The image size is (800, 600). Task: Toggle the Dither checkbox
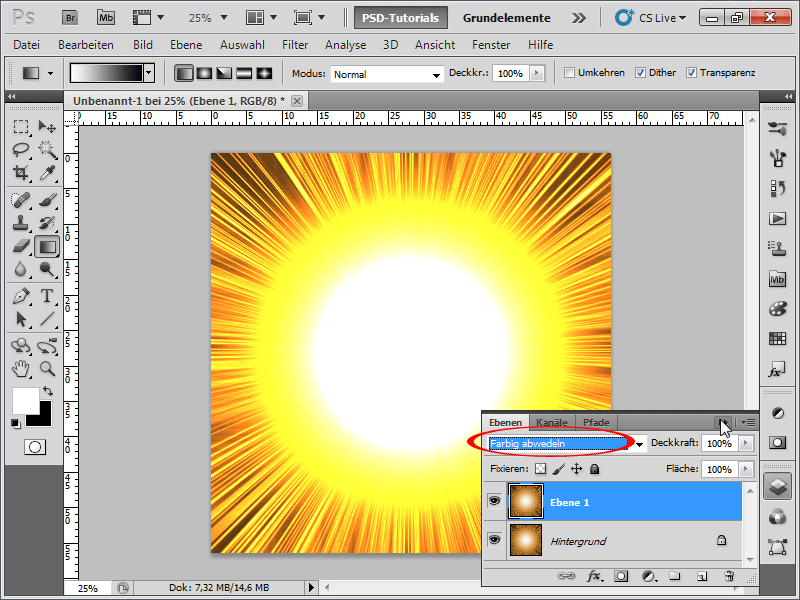[640, 72]
